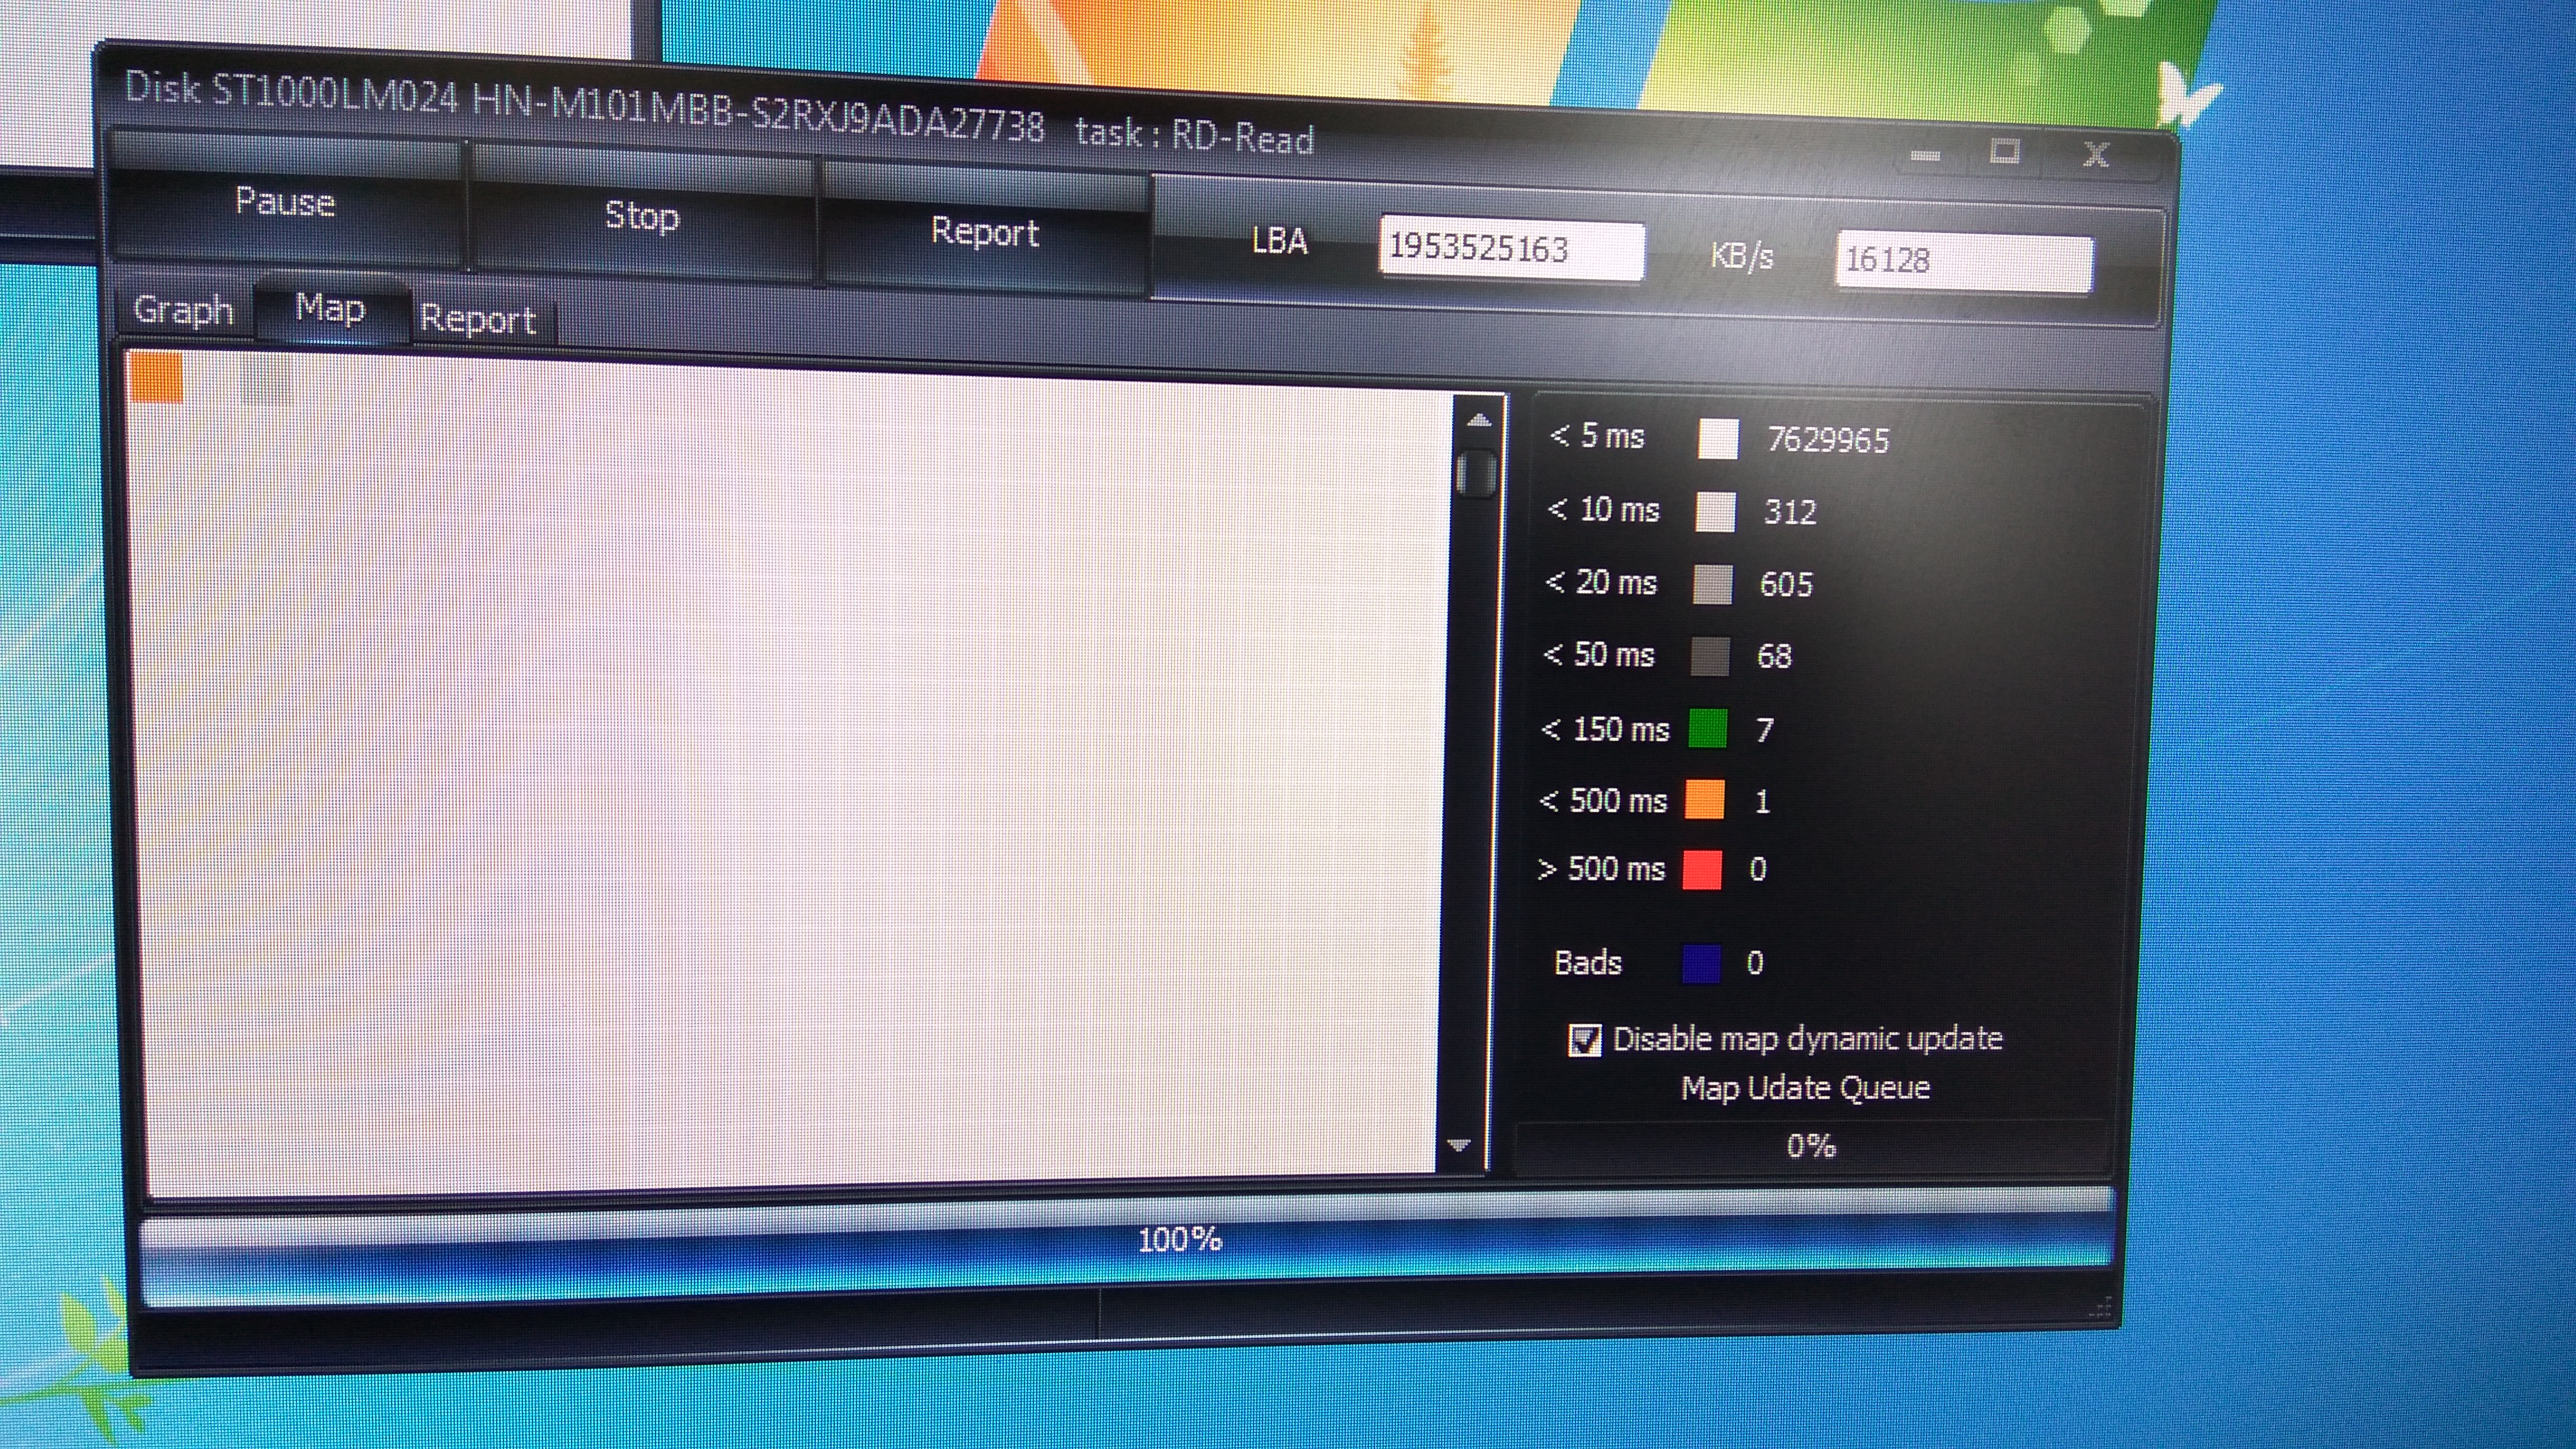Click the orange block in map
This screenshot has width=2576, height=1449.
pos(157,377)
